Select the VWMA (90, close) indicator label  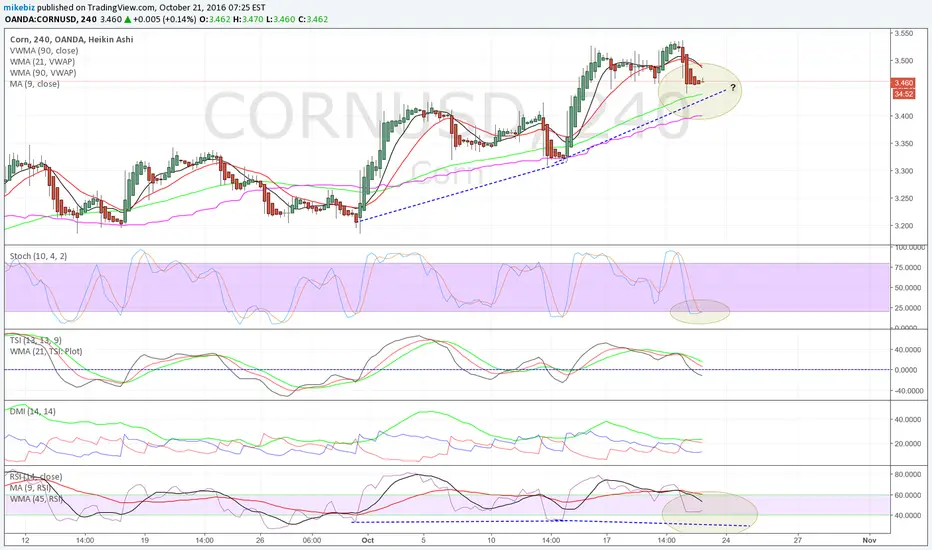point(44,51)
